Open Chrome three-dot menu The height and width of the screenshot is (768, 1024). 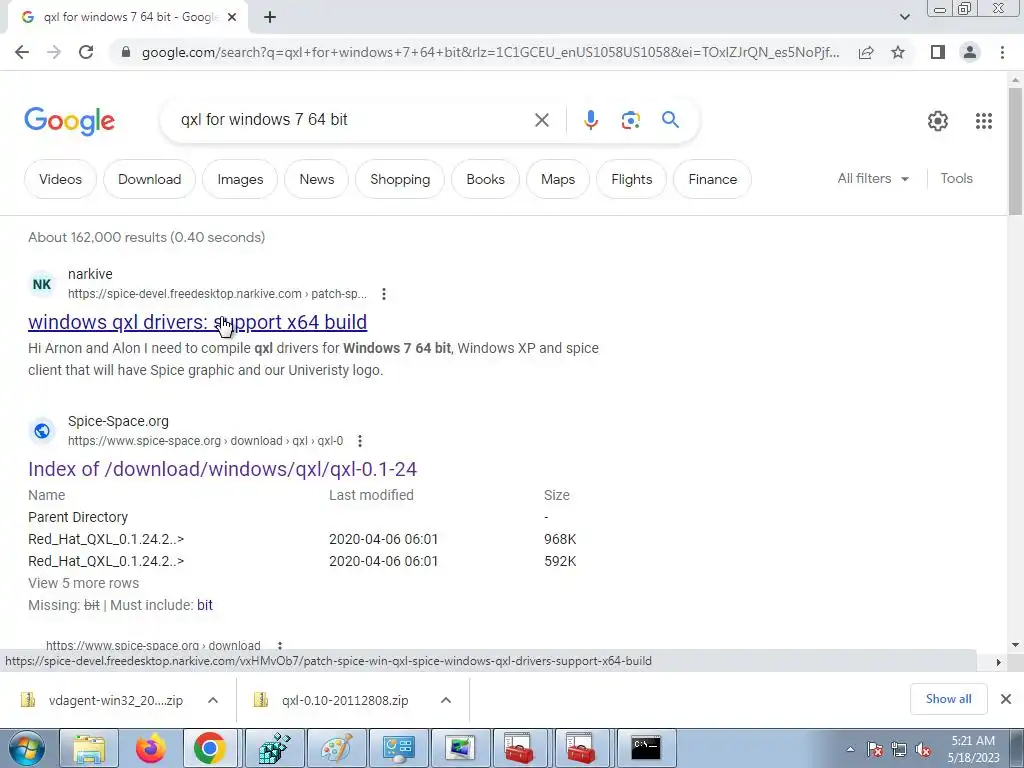(1002, 52)
